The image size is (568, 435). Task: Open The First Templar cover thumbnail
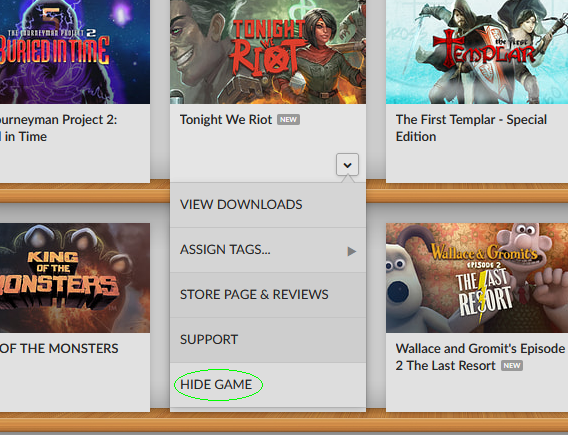click(x=477, y=52)
